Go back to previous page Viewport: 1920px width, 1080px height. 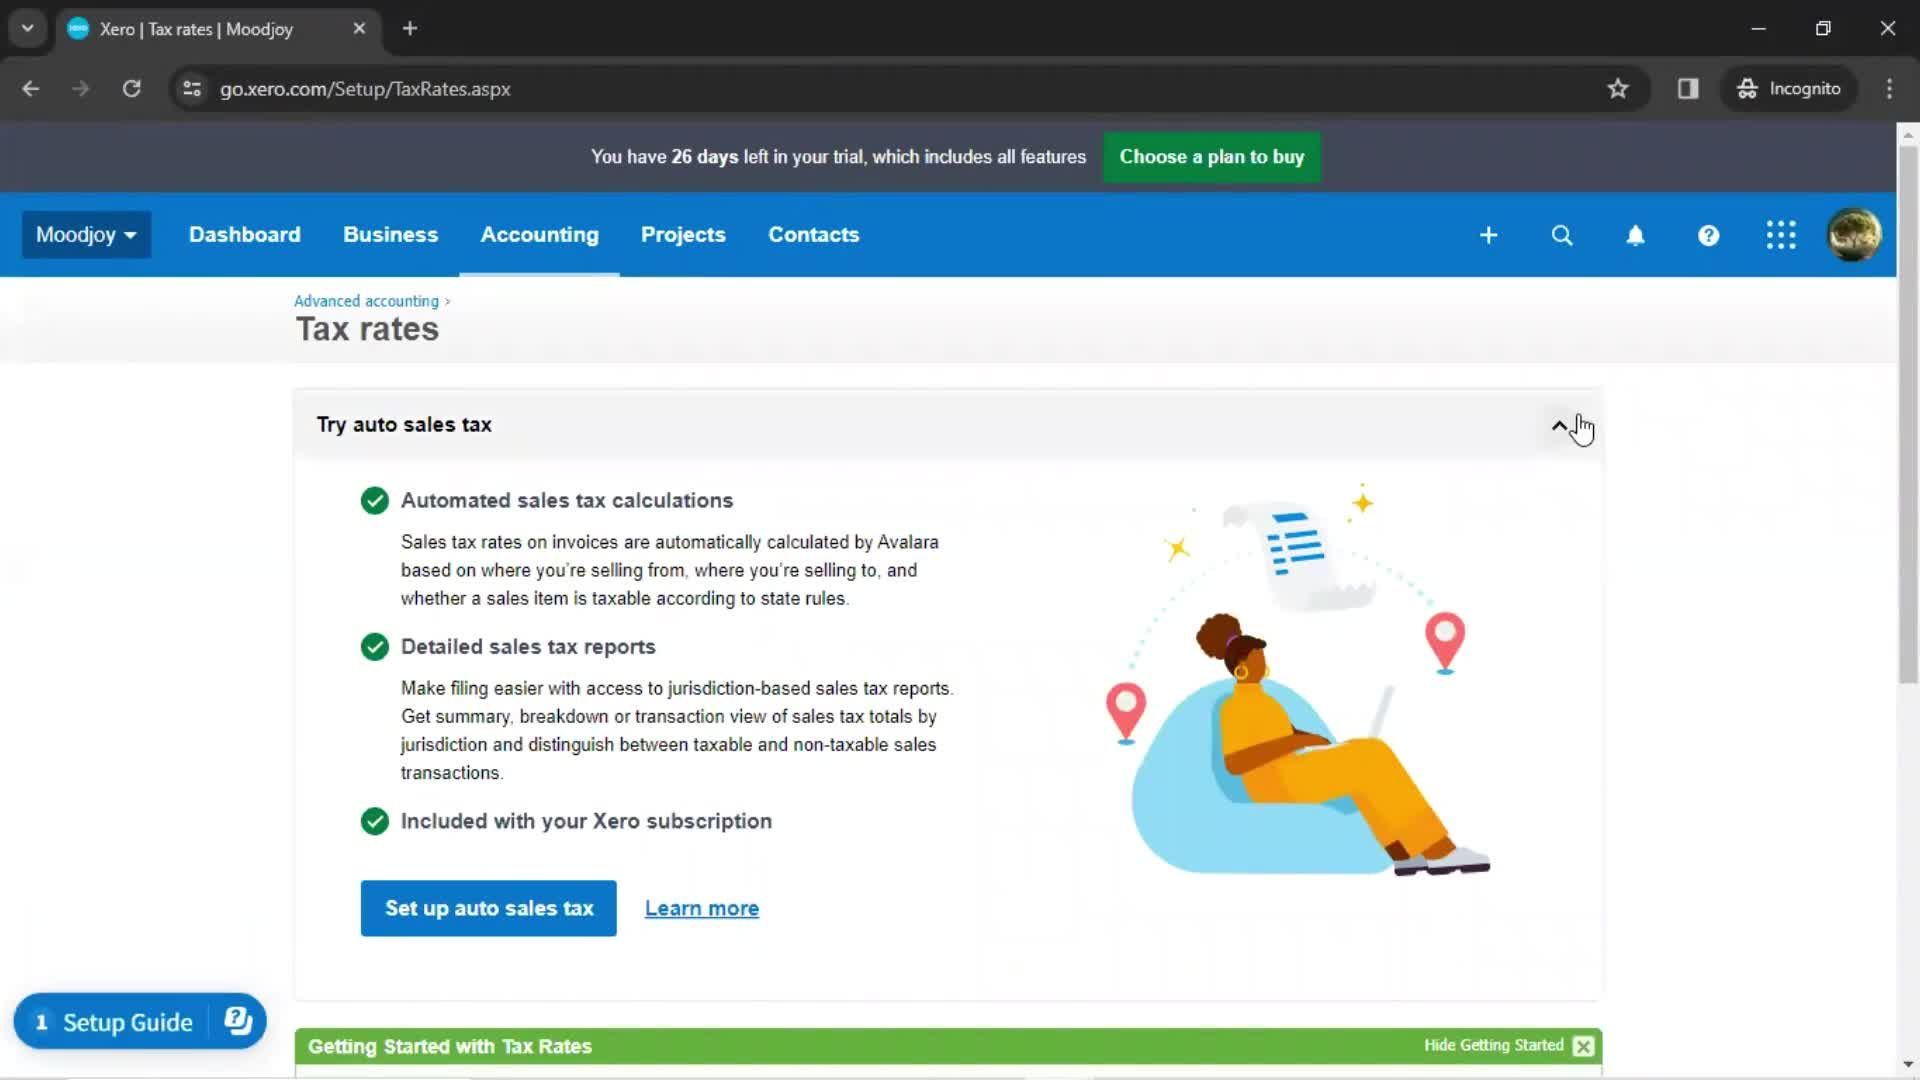point(31,89)
